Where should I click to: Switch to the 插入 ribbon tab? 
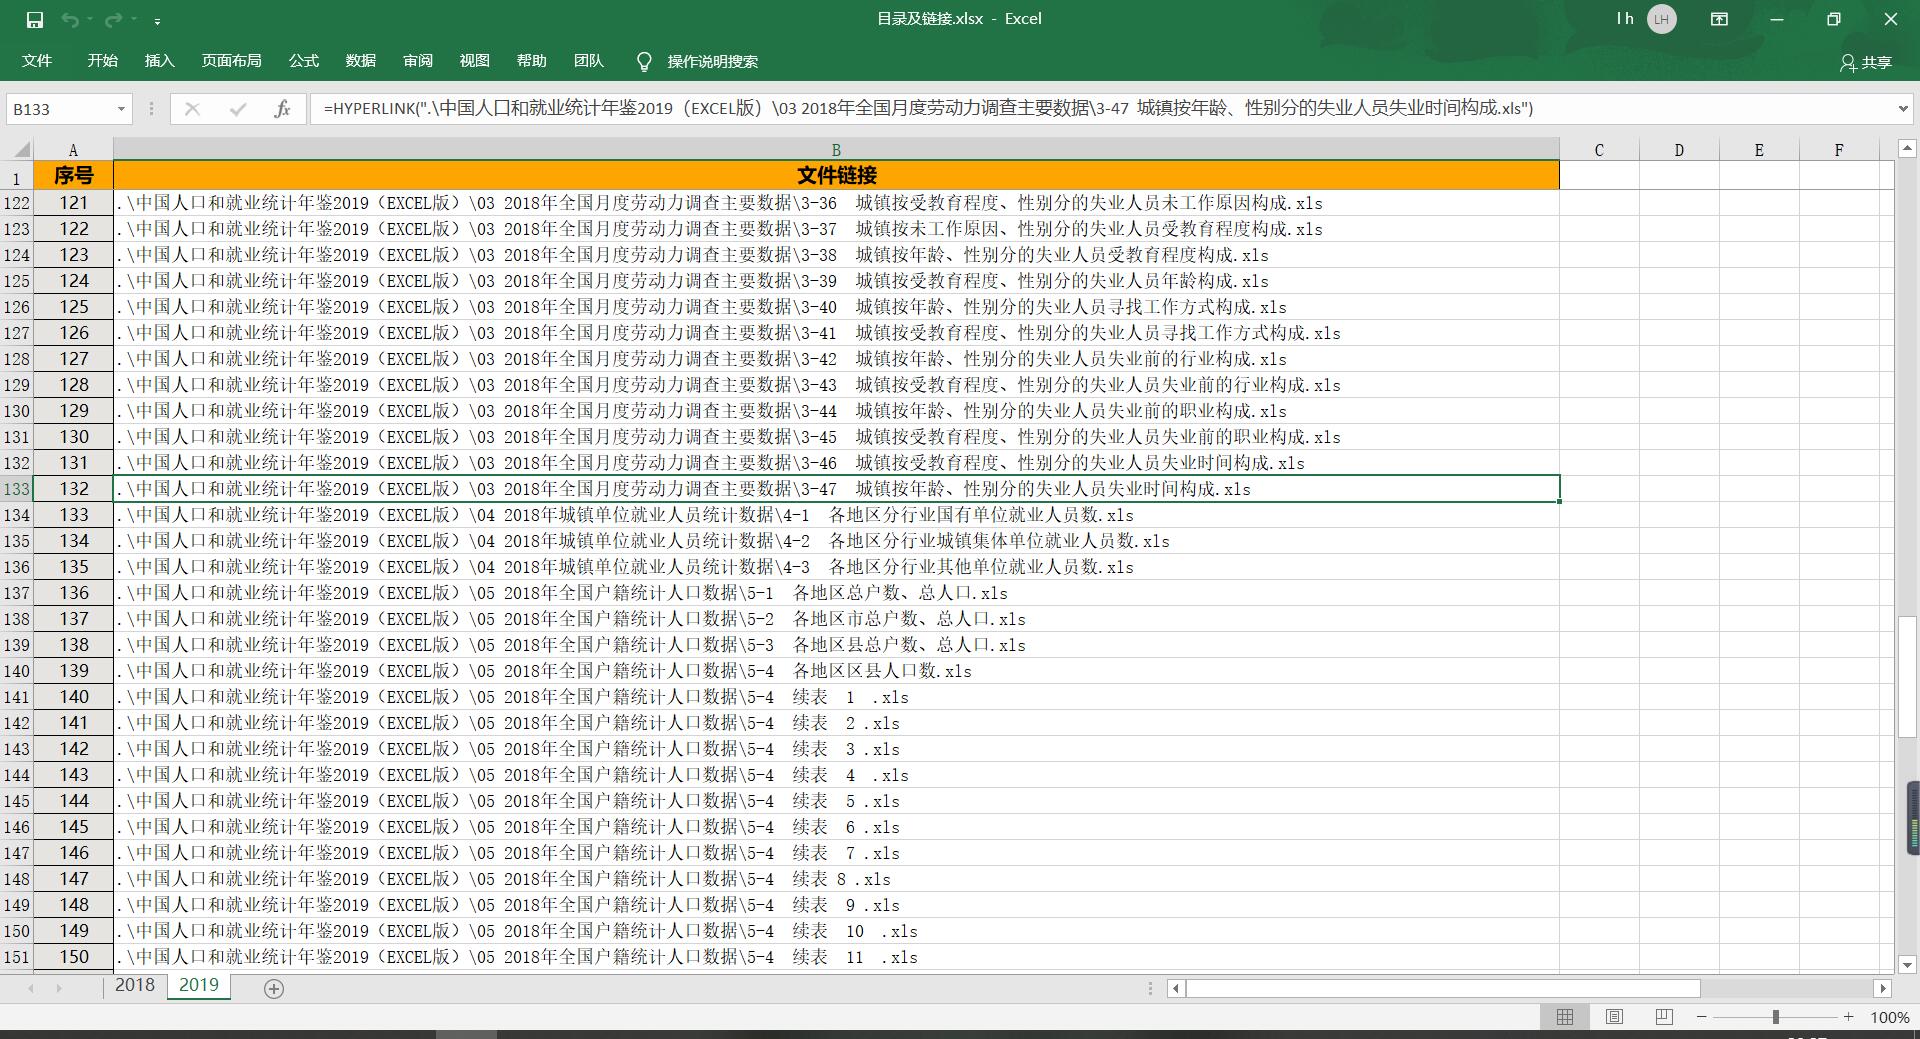pos(160,61)
